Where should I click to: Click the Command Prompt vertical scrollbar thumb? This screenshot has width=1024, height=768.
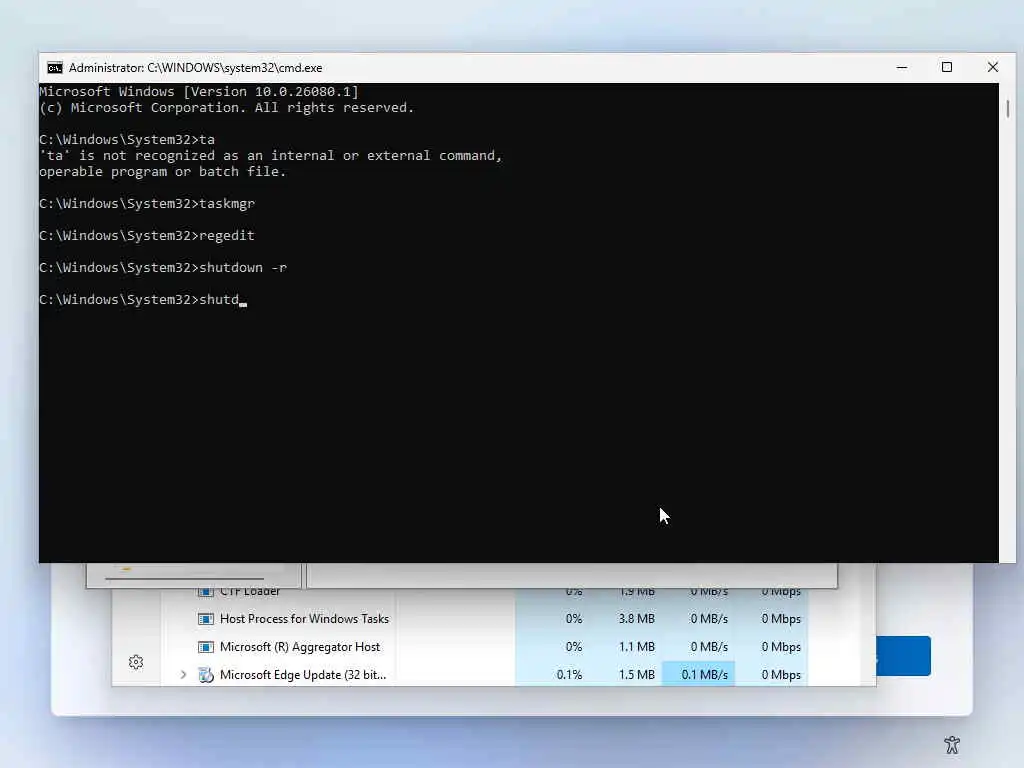coord(1008,108)
